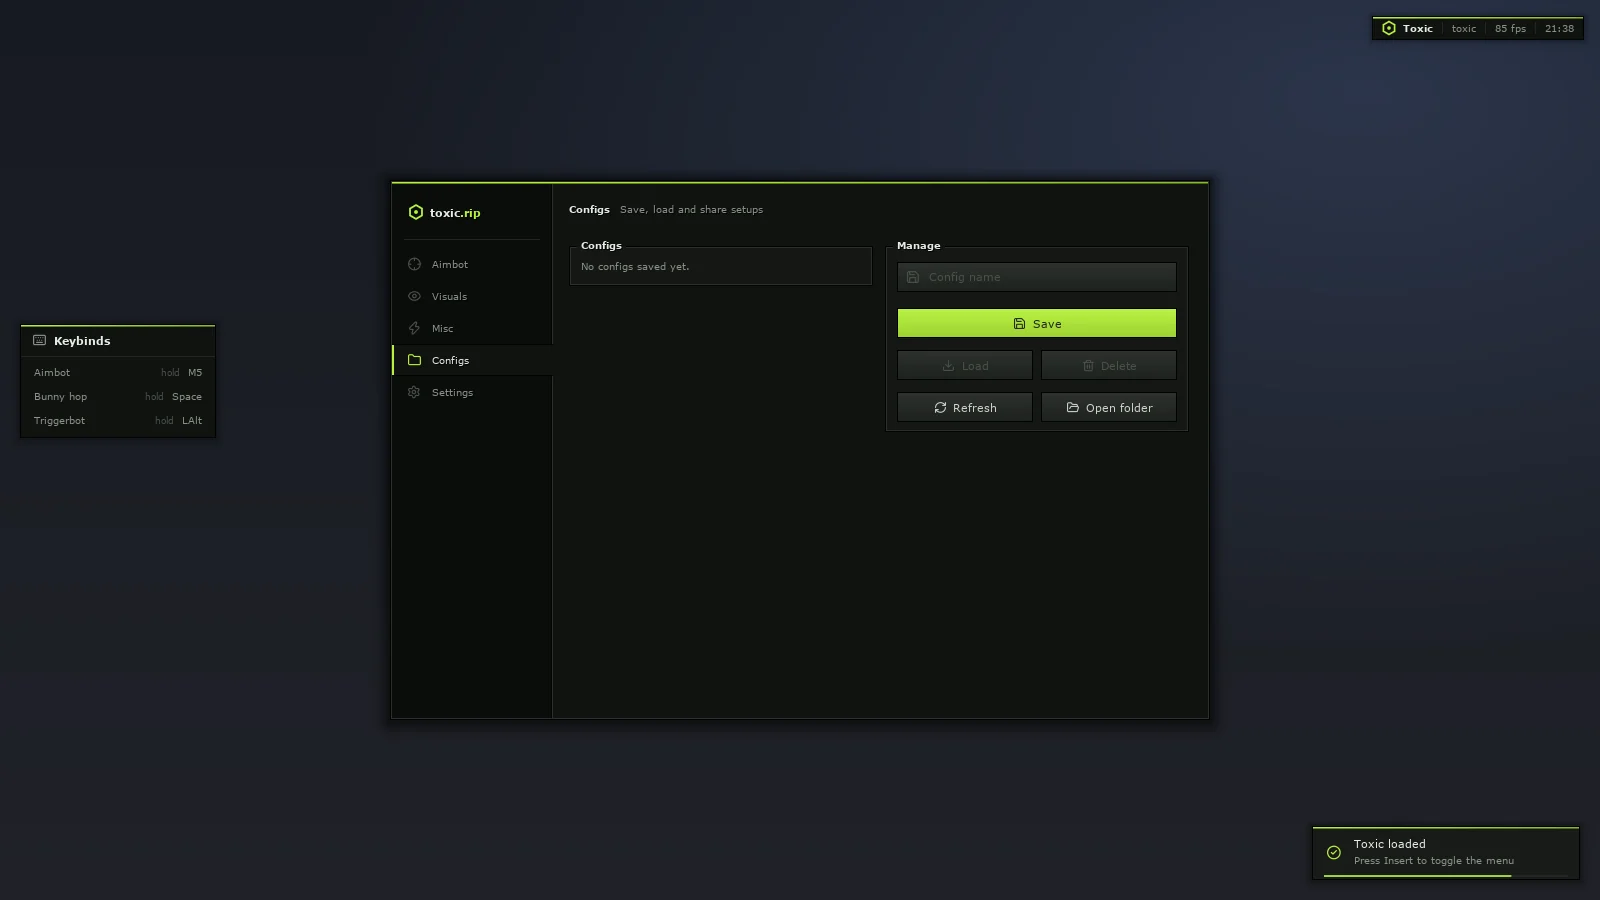Refresh the configs list
The height and width of the screenshot is (900, 1600).
965,407
